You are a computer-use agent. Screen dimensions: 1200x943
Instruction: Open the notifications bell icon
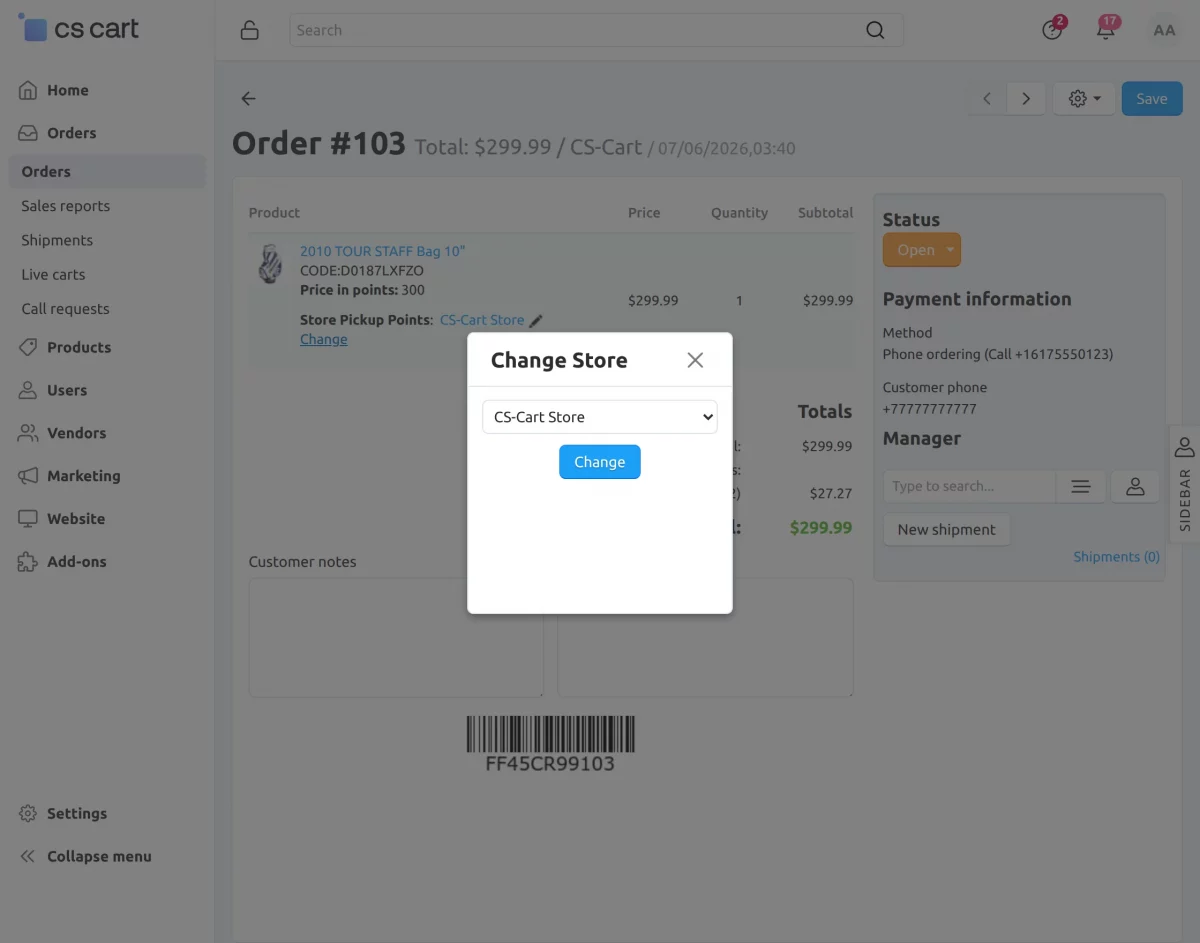coord(1106,29)
